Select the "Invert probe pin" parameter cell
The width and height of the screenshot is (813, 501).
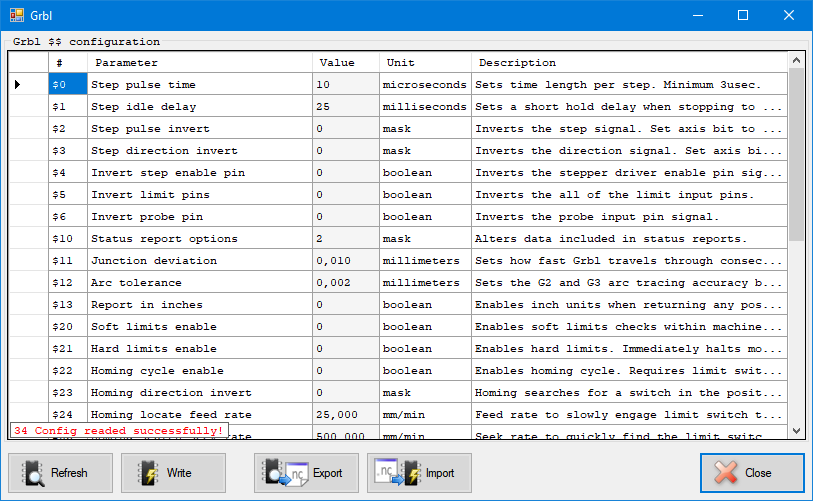[x=200, y=216]
